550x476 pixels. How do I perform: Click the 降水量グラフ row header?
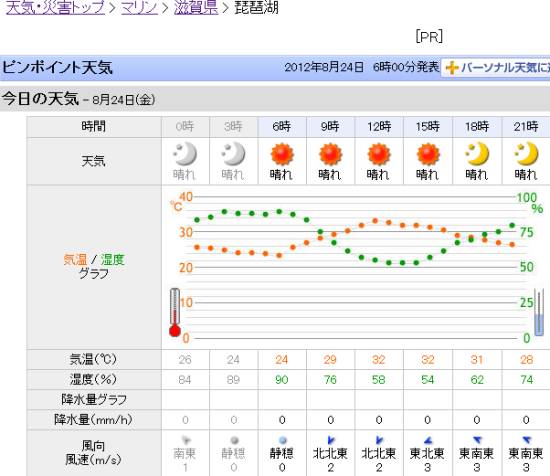94,399
